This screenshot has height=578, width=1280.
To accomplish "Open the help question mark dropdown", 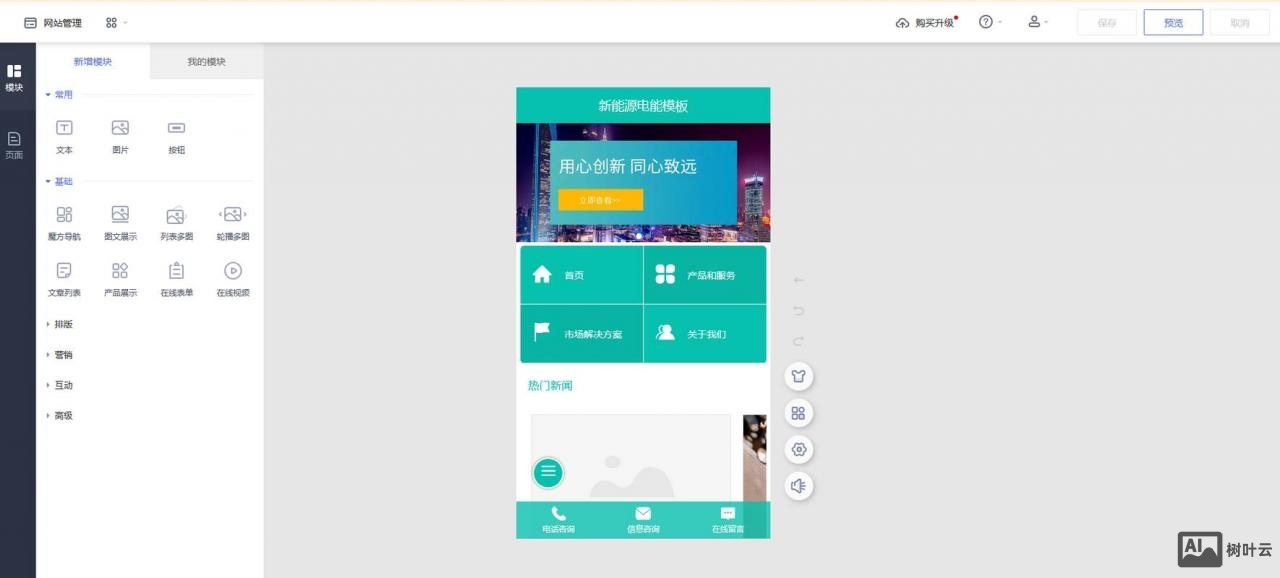I will coord(989,22).
